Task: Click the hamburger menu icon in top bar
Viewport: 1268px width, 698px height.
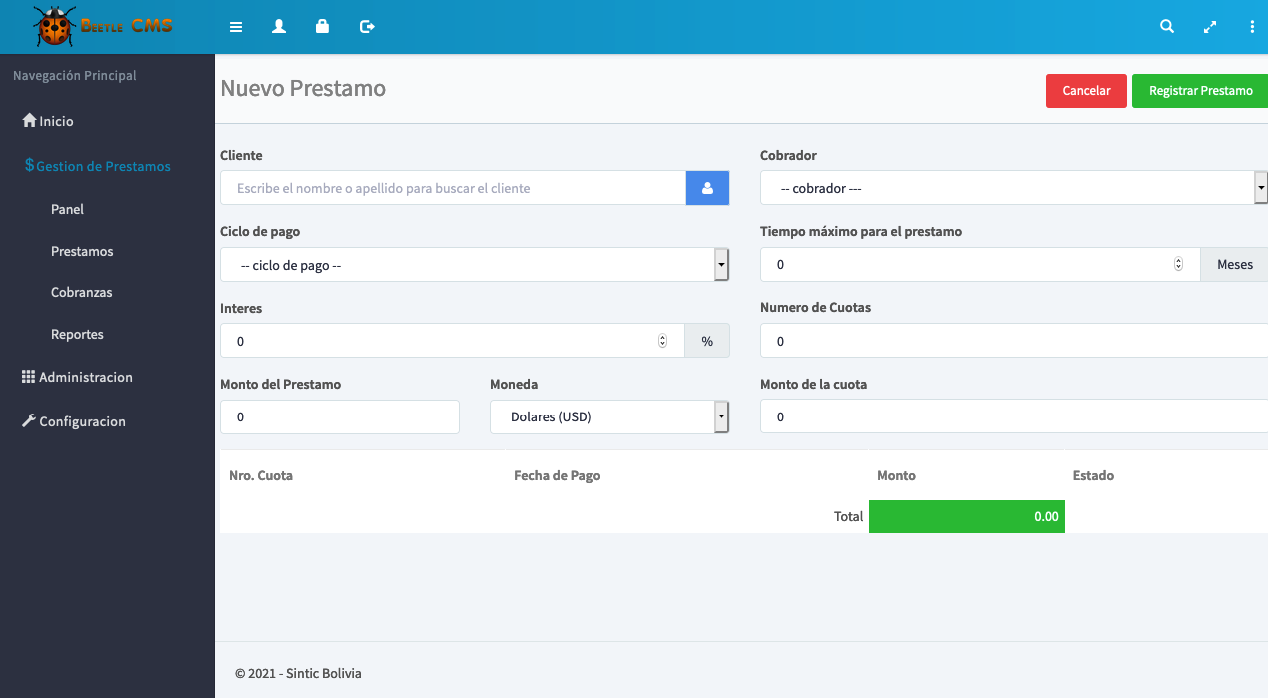Action: 236,27
